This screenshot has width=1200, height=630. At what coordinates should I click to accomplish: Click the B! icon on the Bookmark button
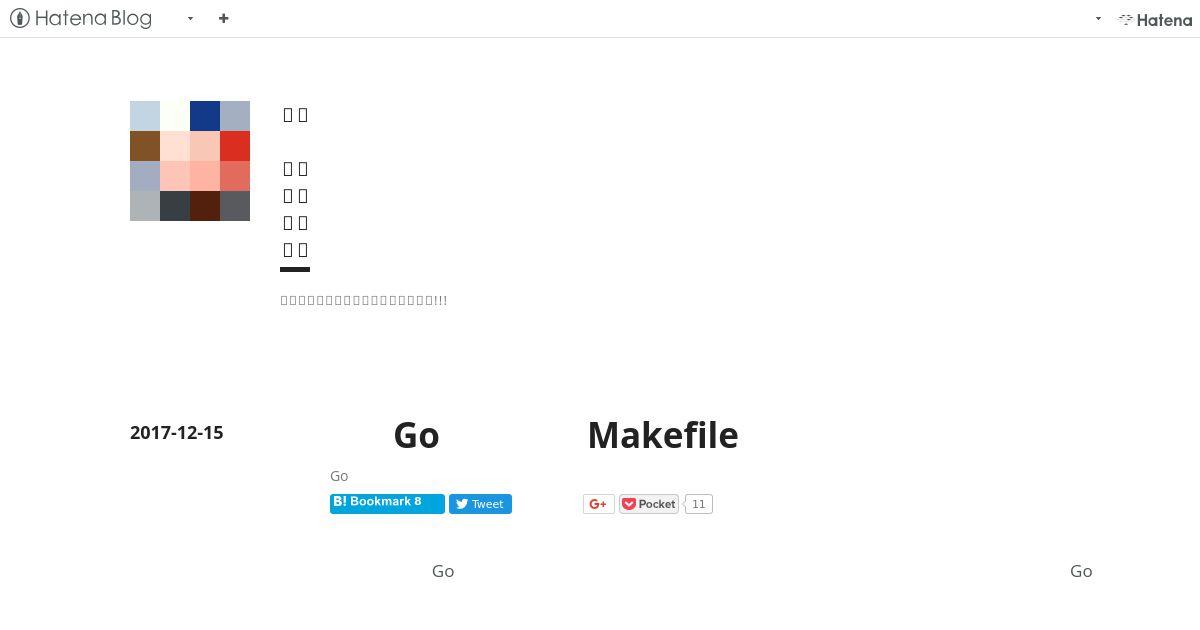(340, 502)
